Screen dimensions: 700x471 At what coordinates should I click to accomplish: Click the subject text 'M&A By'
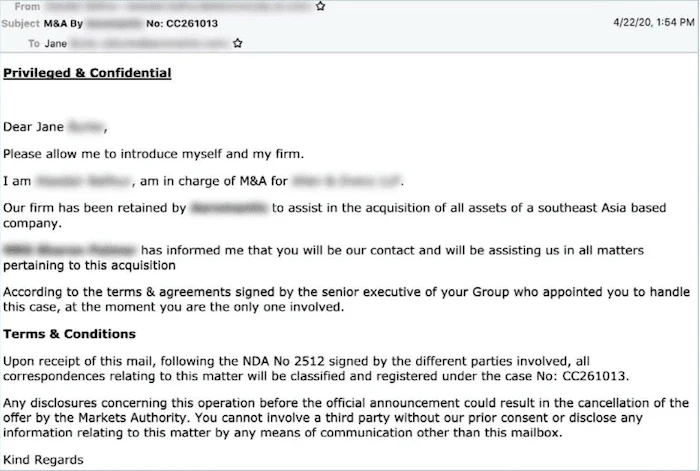pos(63,24)
